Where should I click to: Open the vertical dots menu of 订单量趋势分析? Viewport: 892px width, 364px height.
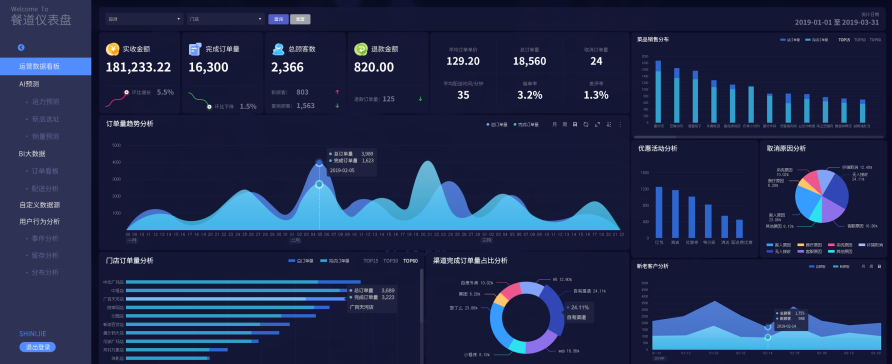[620, 124]
